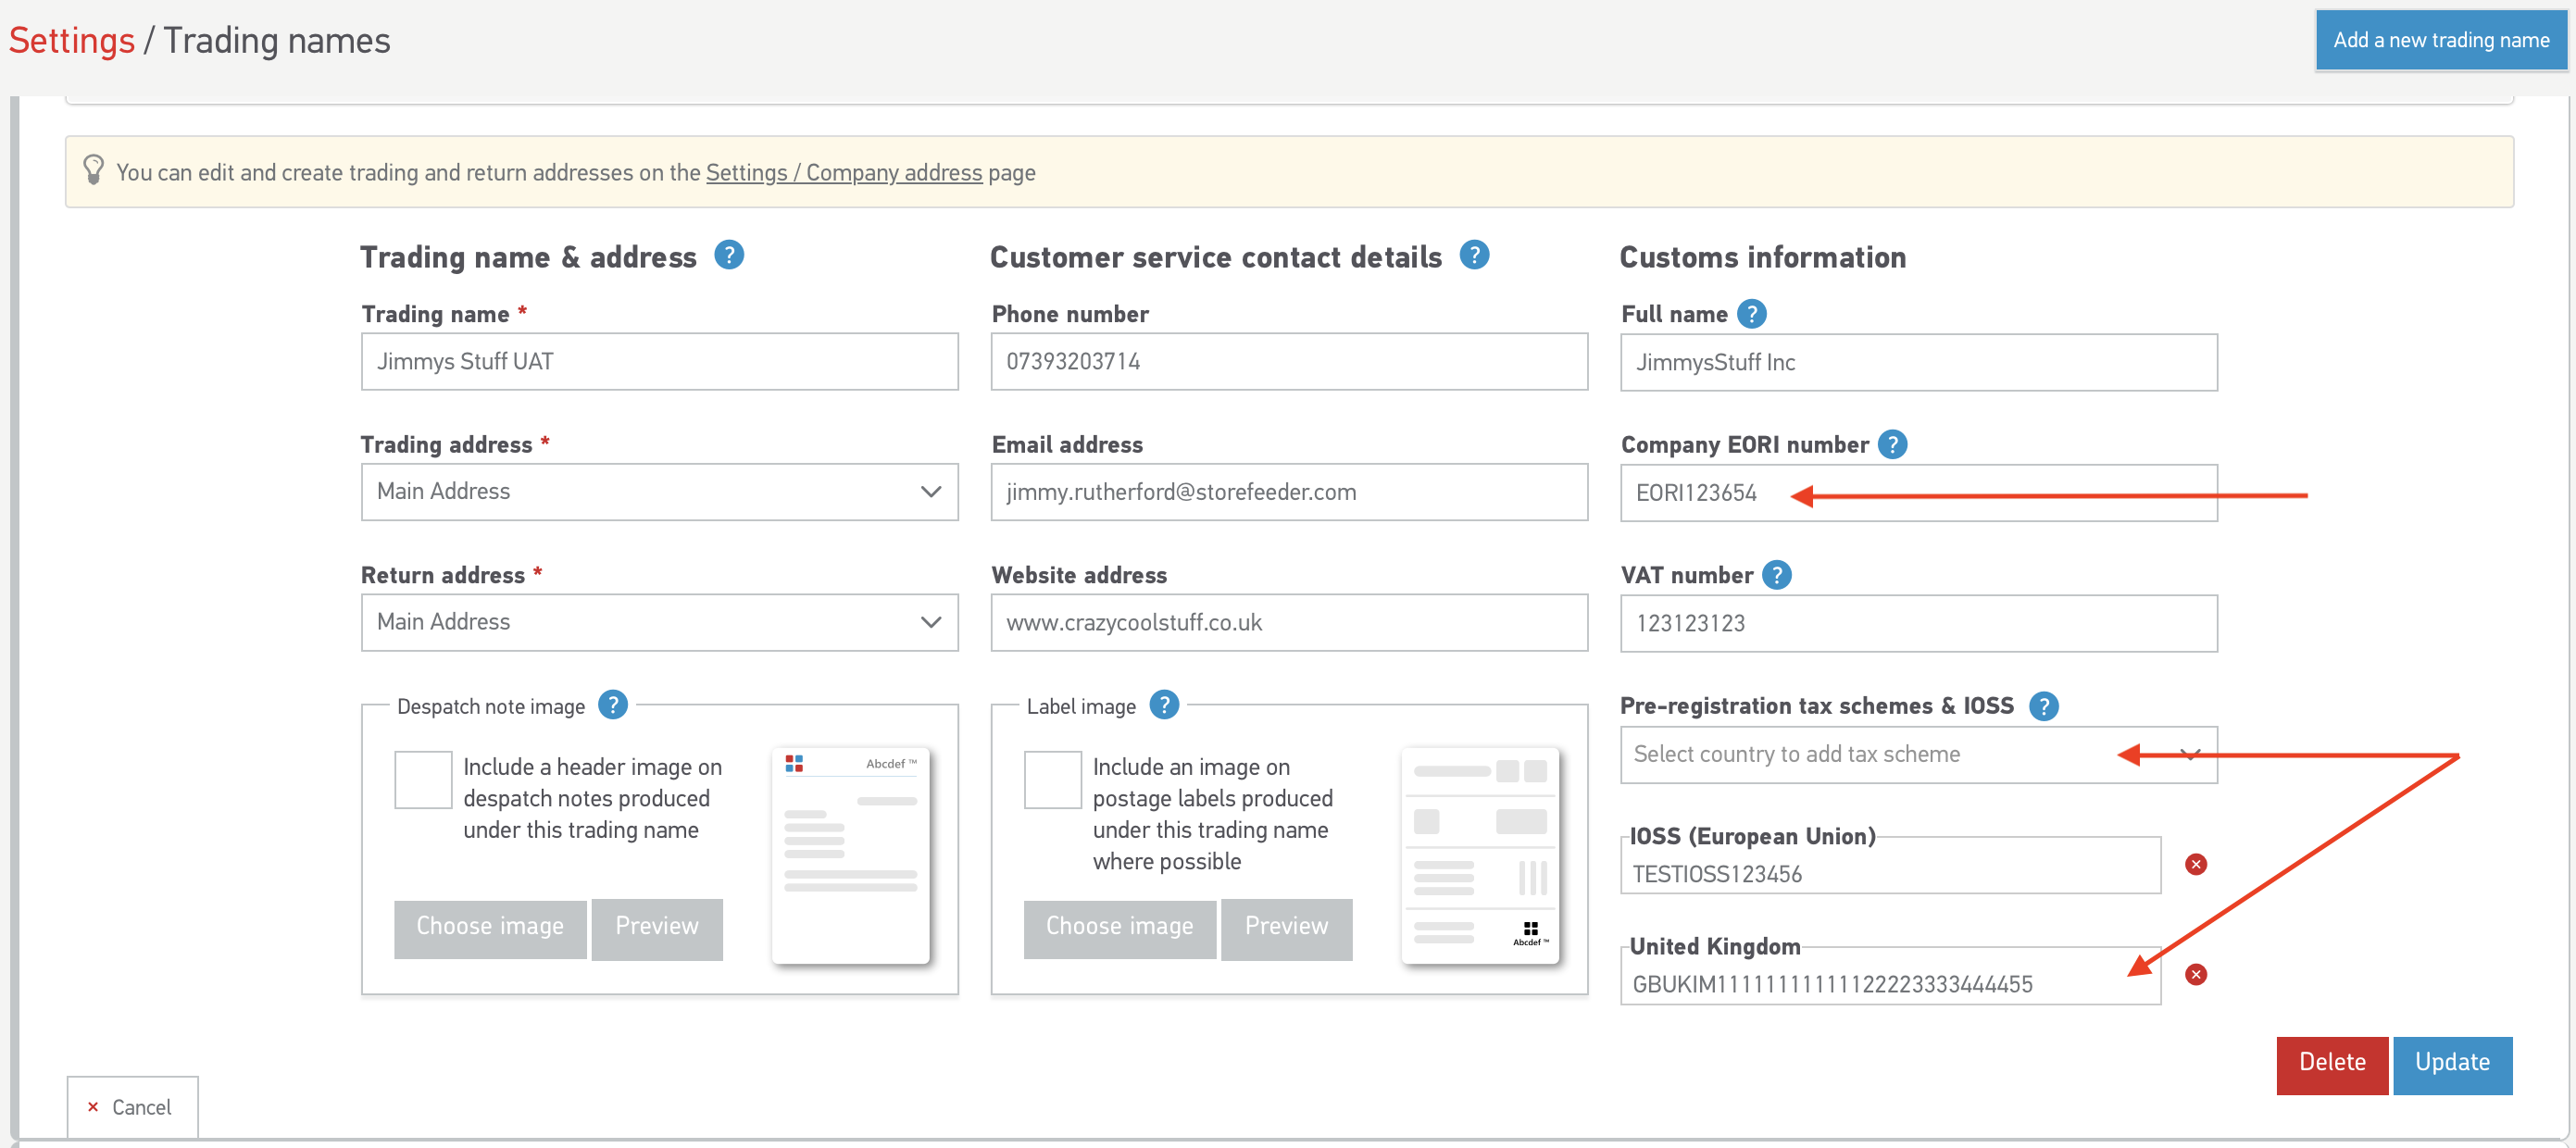
Task: Go to Settings breadcrumb link
Action: pyautogui.click(x=71, y=41)
